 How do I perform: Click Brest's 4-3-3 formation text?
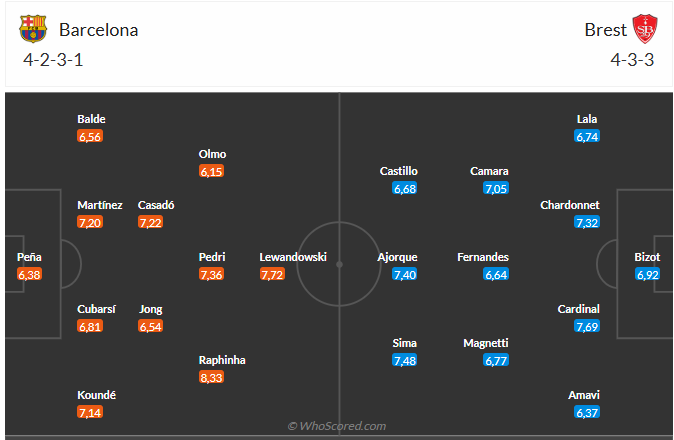point(632,59)
